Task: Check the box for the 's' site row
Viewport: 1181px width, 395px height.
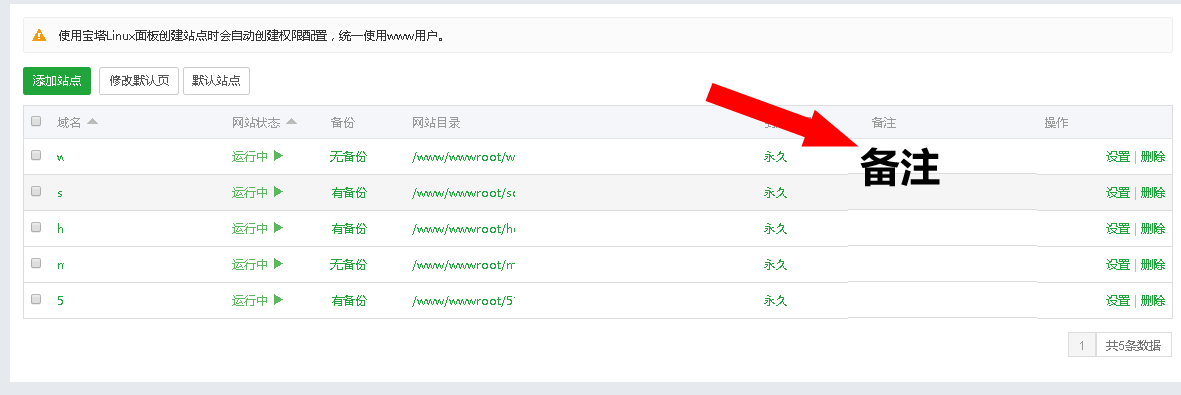Action: (x=36, y=191)
